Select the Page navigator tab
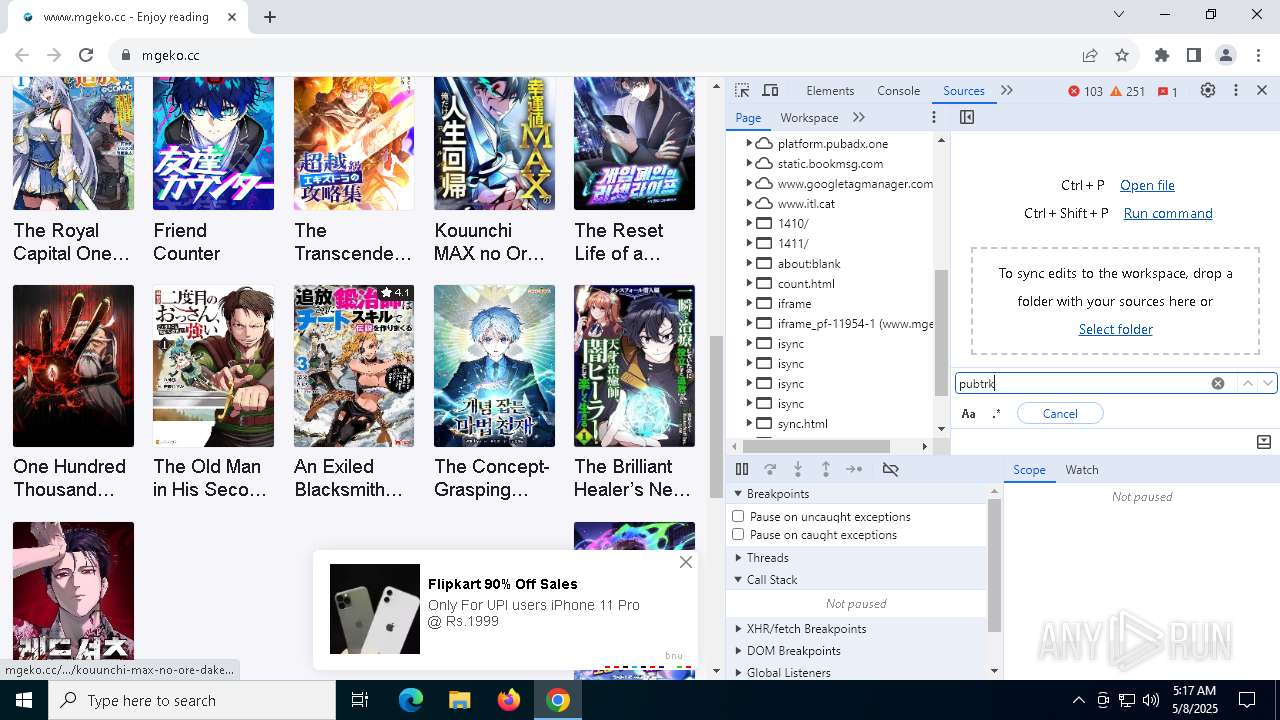 tap(748, 117)
